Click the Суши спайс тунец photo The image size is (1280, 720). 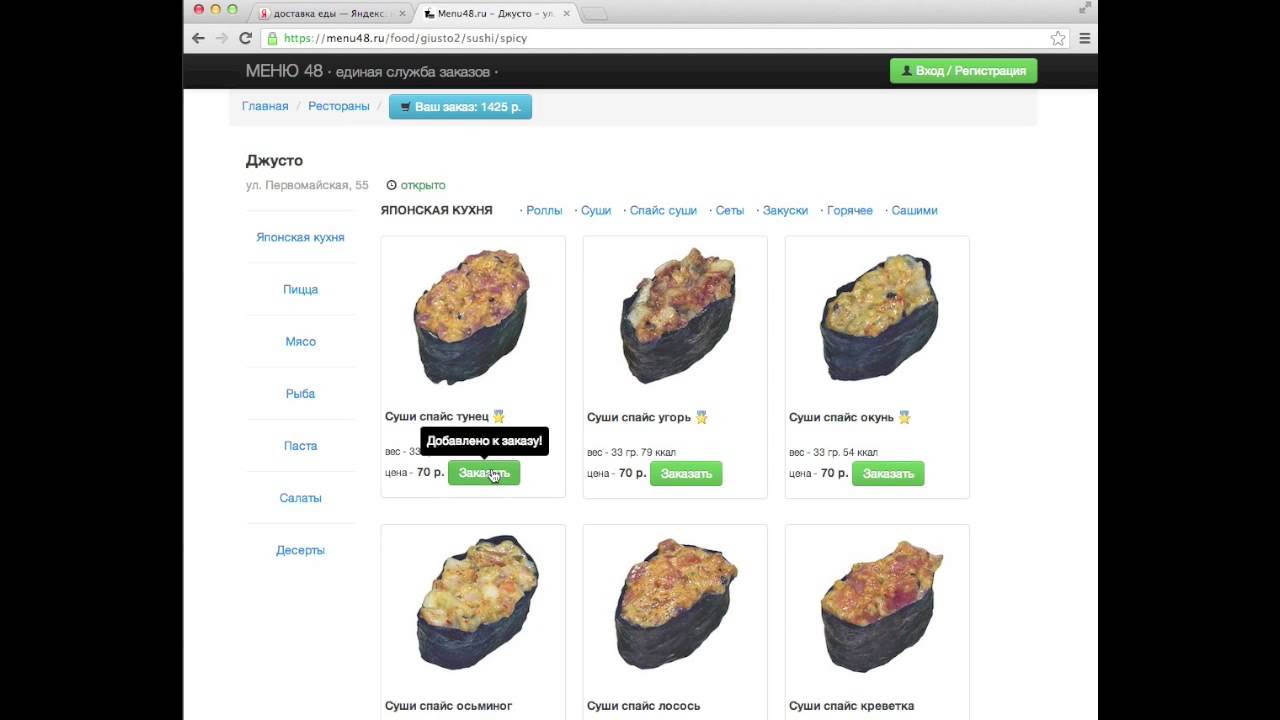click(472, 317)
